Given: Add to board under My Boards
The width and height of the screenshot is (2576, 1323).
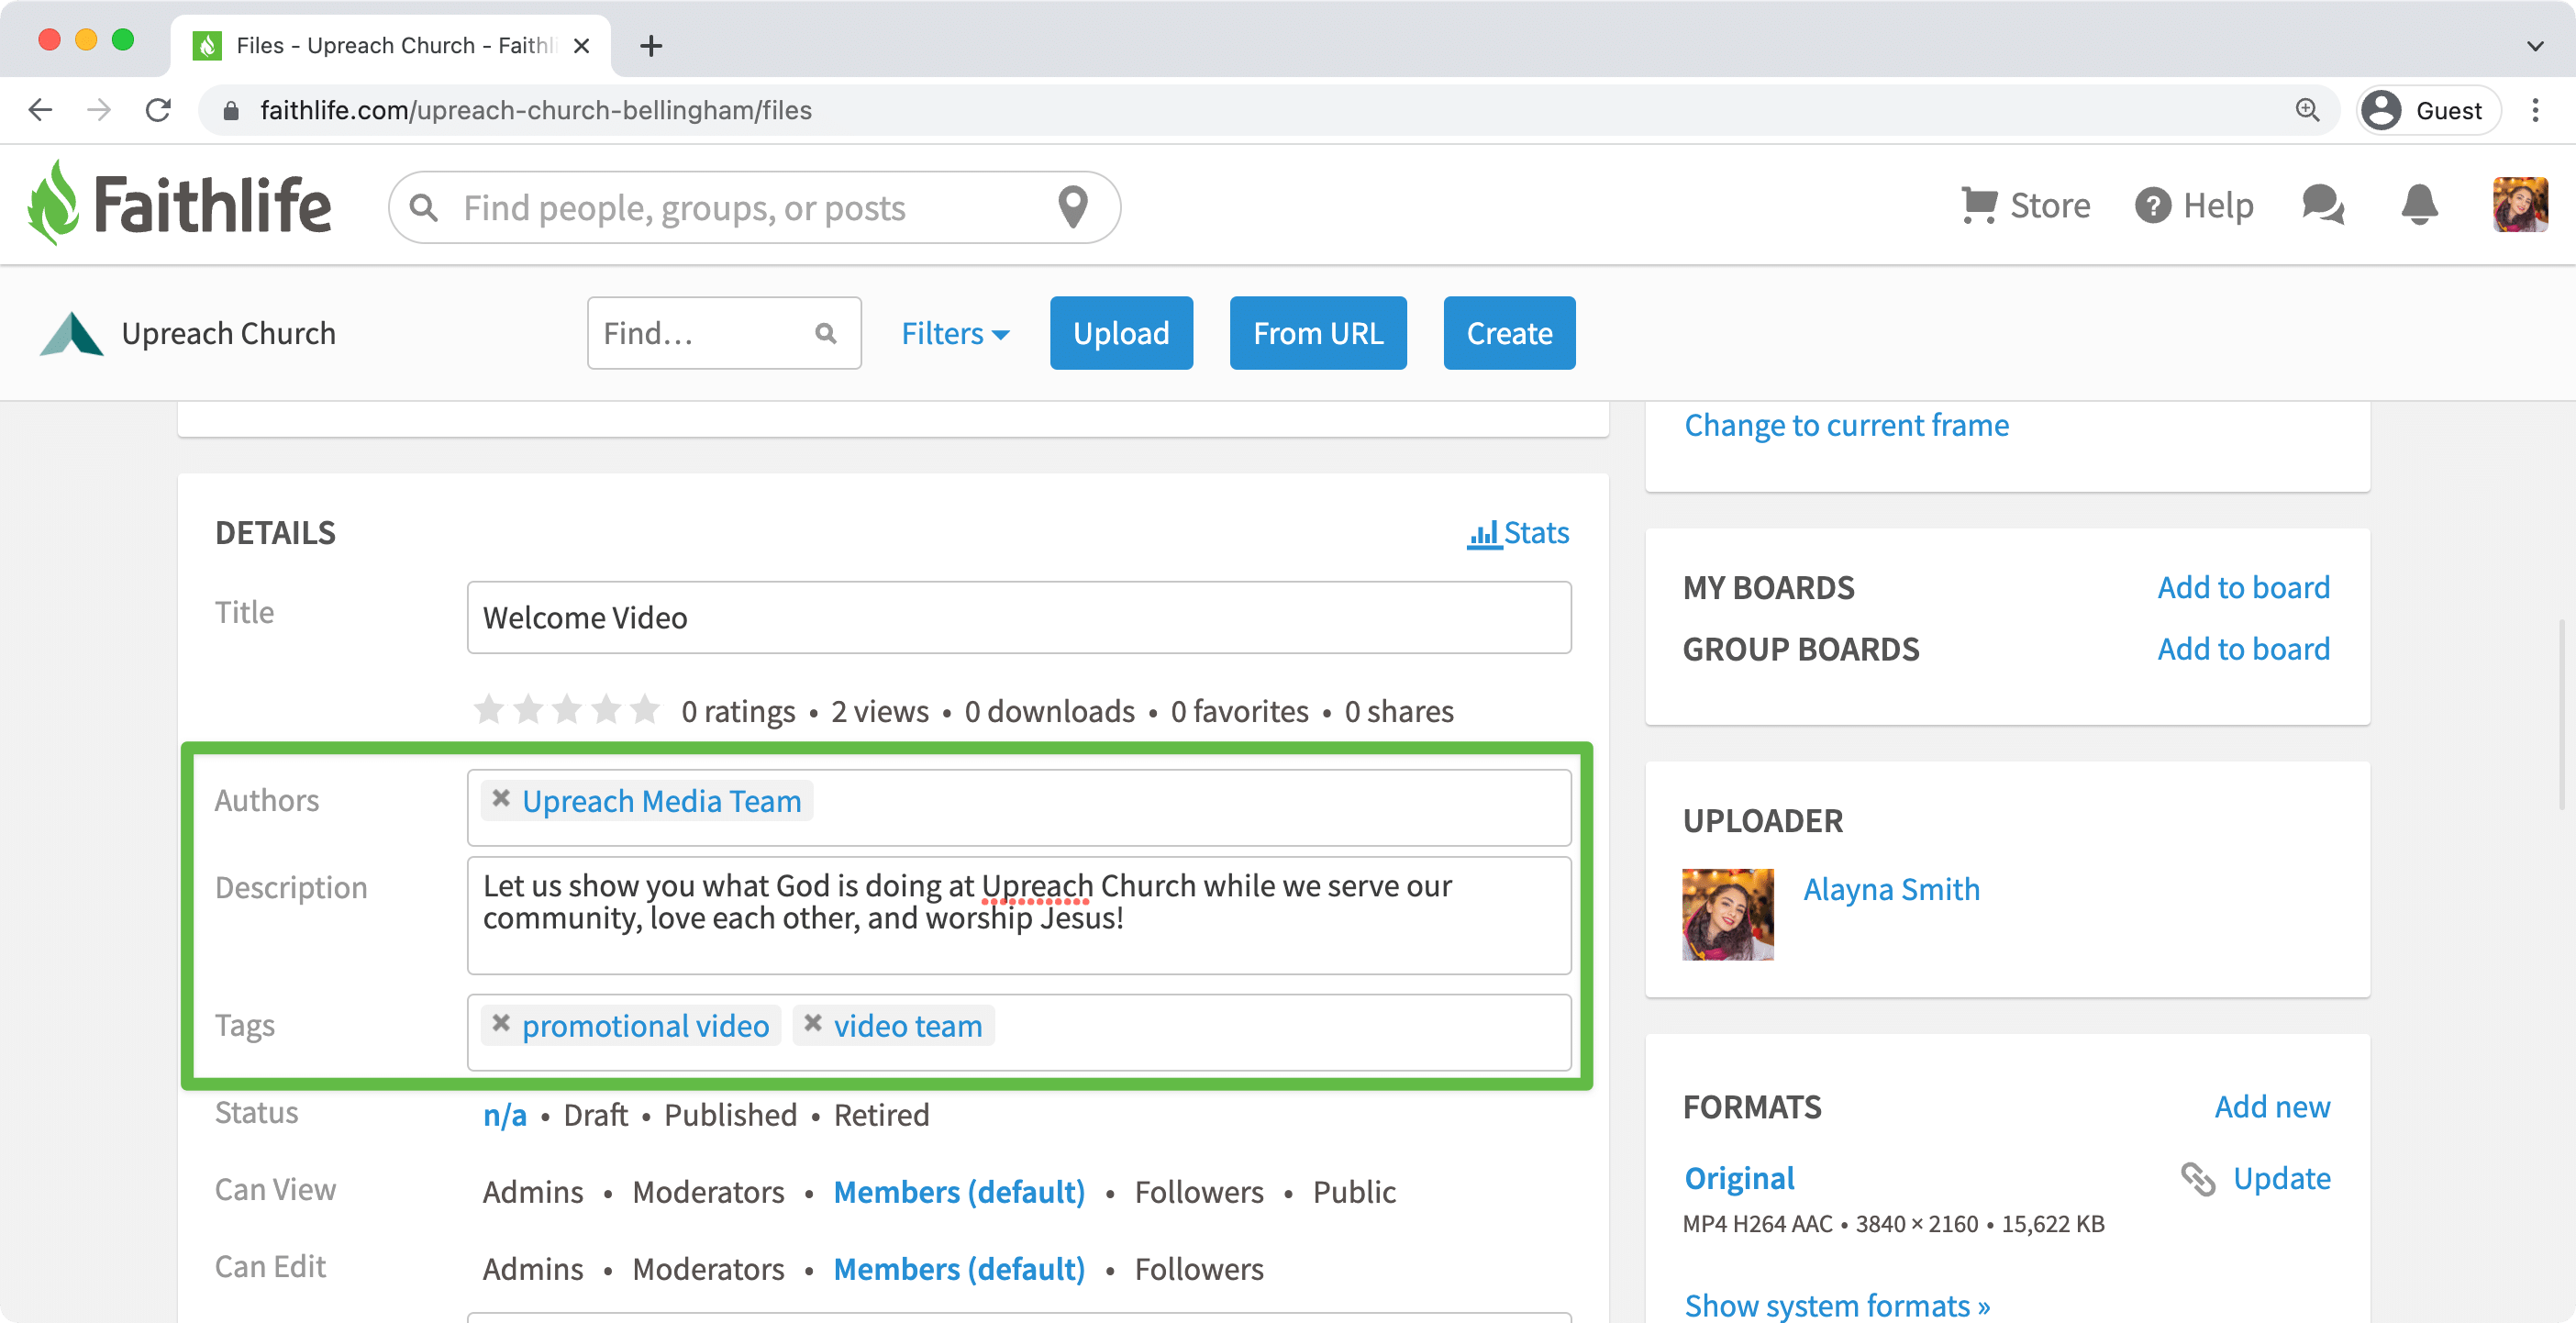Looking at the screenshot, I should click(x=2243, y=587).
